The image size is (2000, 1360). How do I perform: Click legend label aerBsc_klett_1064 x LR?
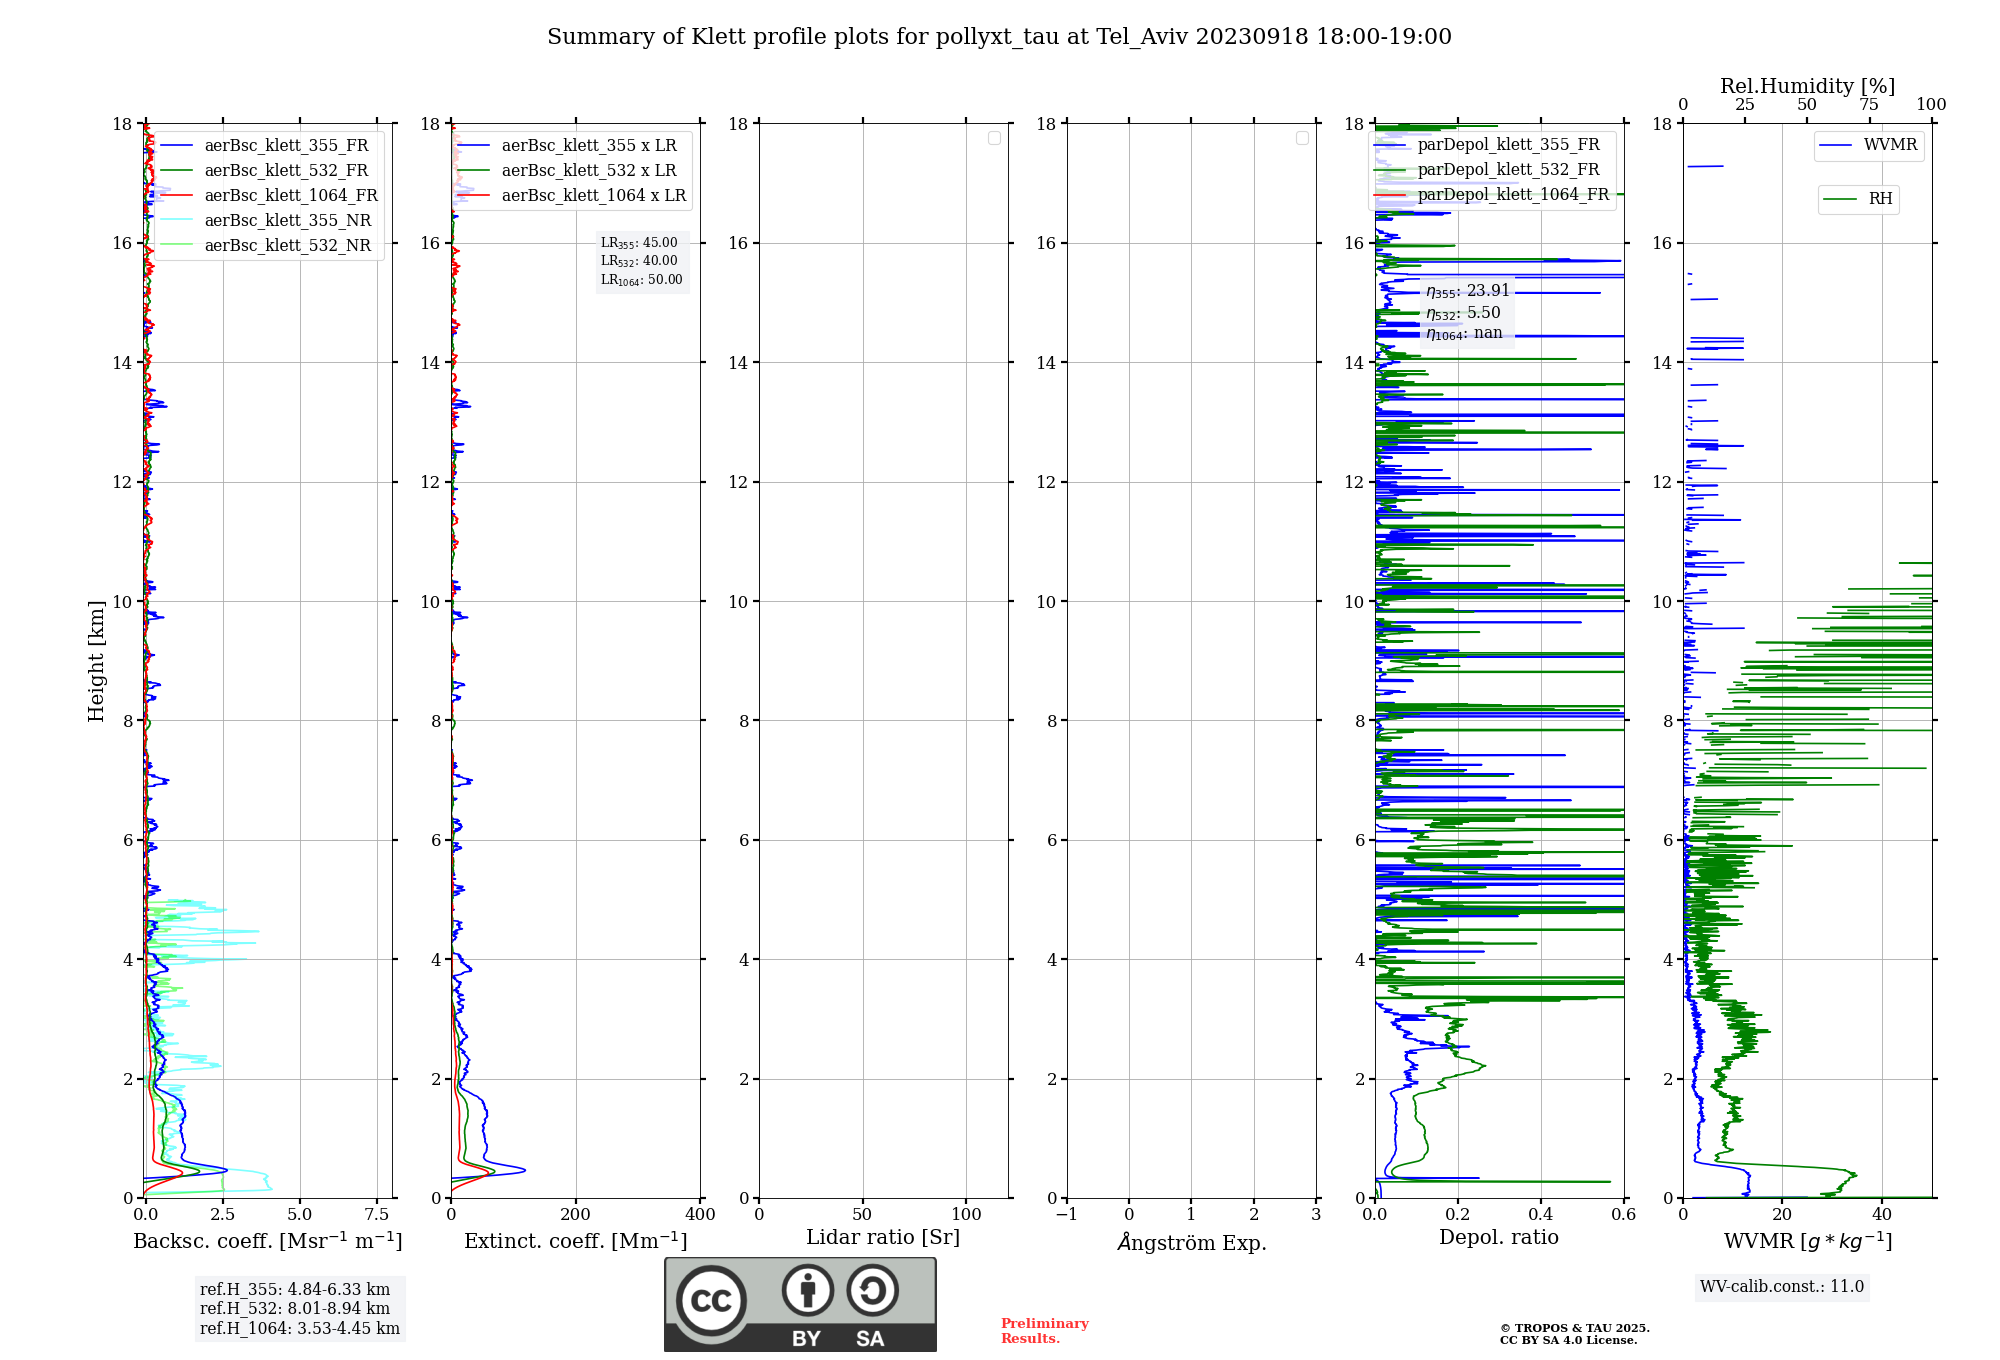point(594,195)
